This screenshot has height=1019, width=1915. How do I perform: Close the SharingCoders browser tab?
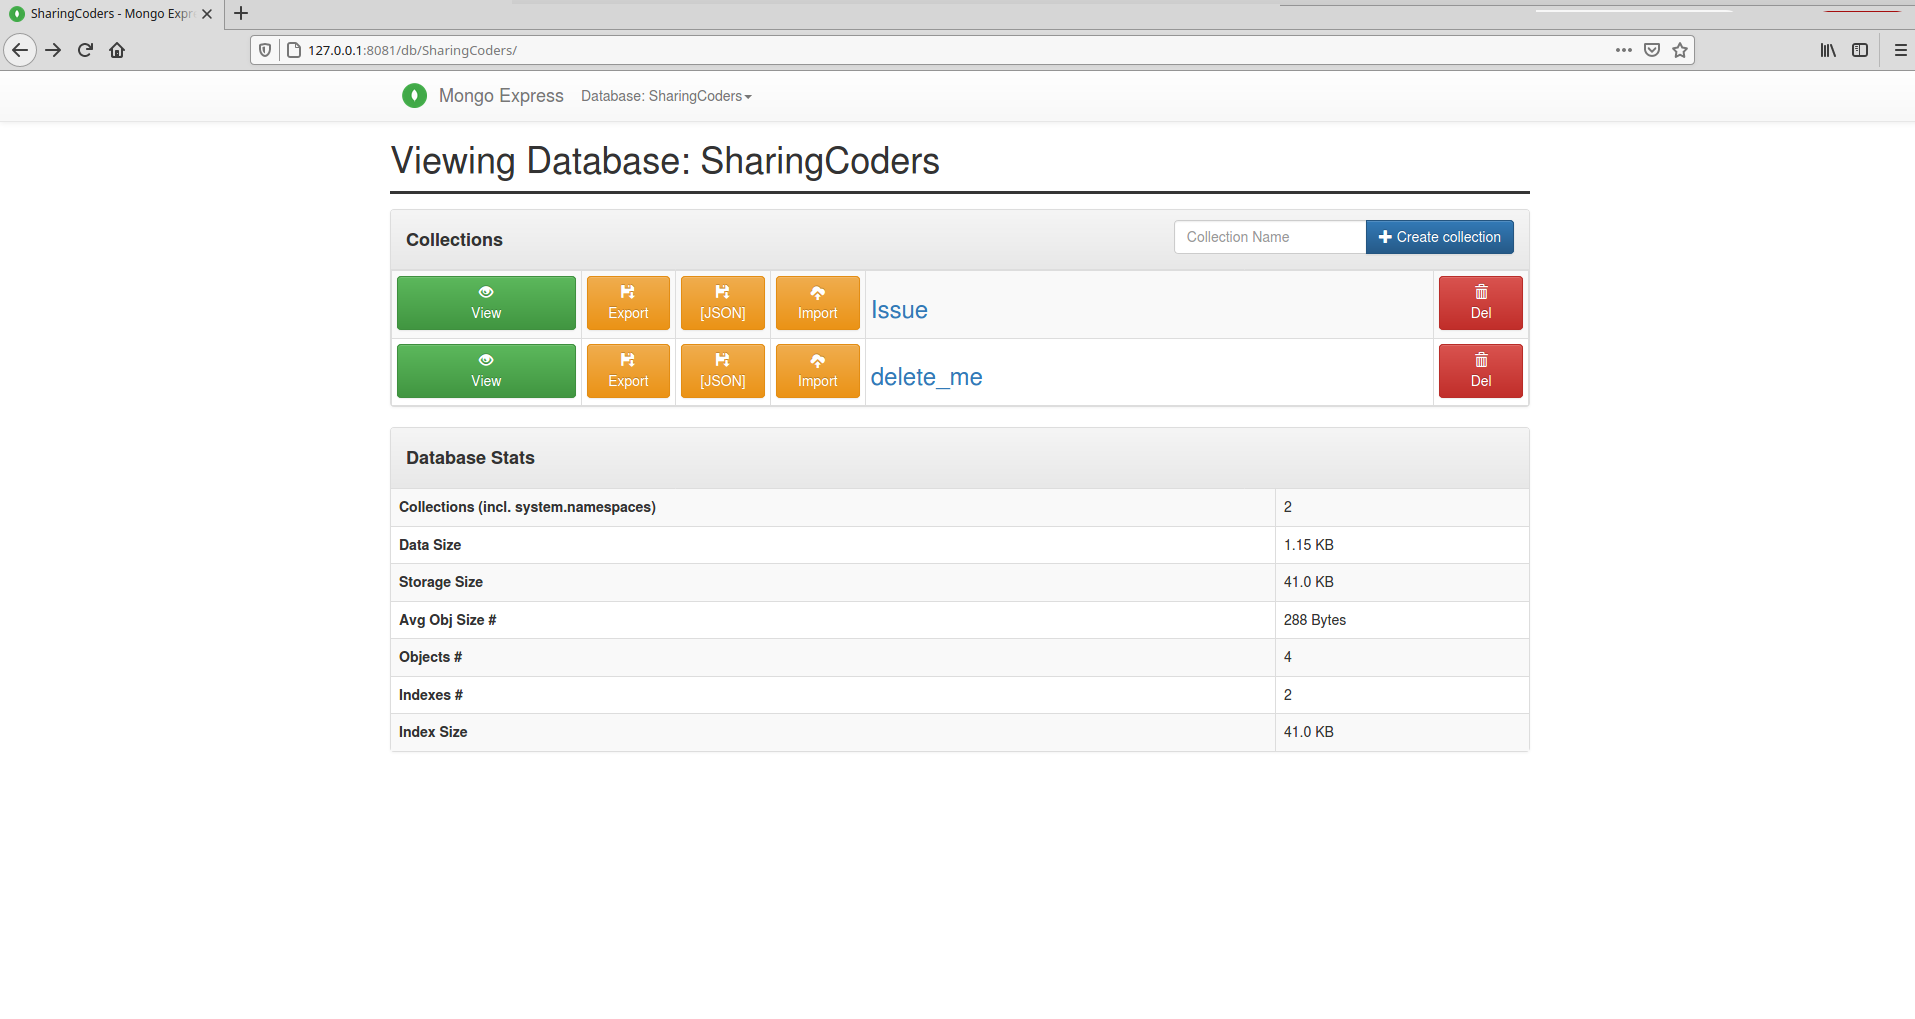click(207, 14)
